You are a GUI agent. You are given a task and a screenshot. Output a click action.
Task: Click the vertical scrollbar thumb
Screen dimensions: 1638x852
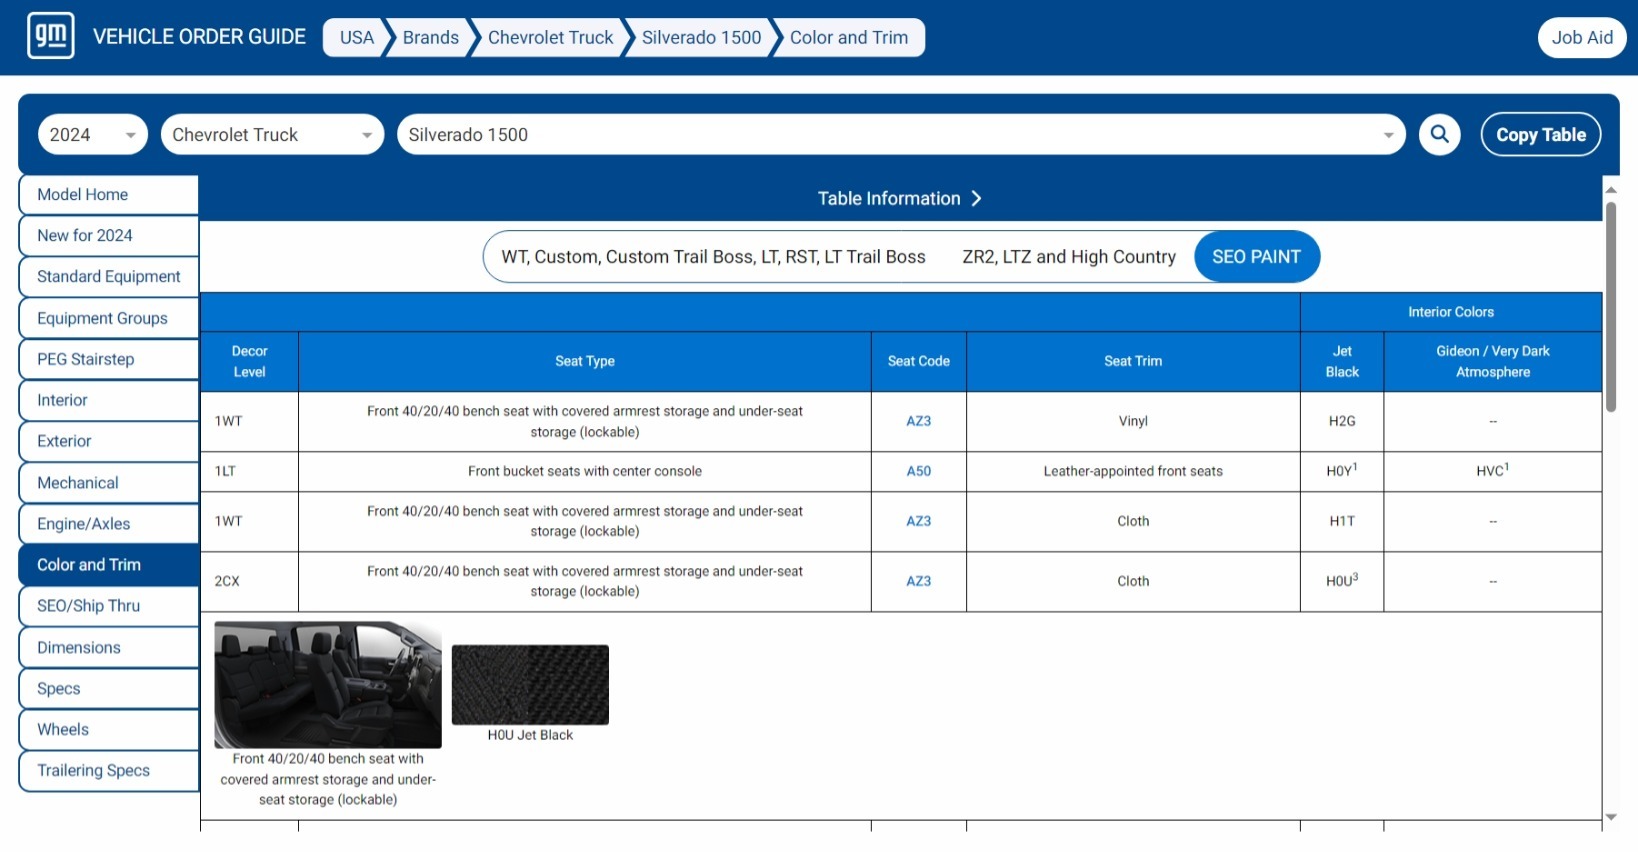tap(1611, 306)
